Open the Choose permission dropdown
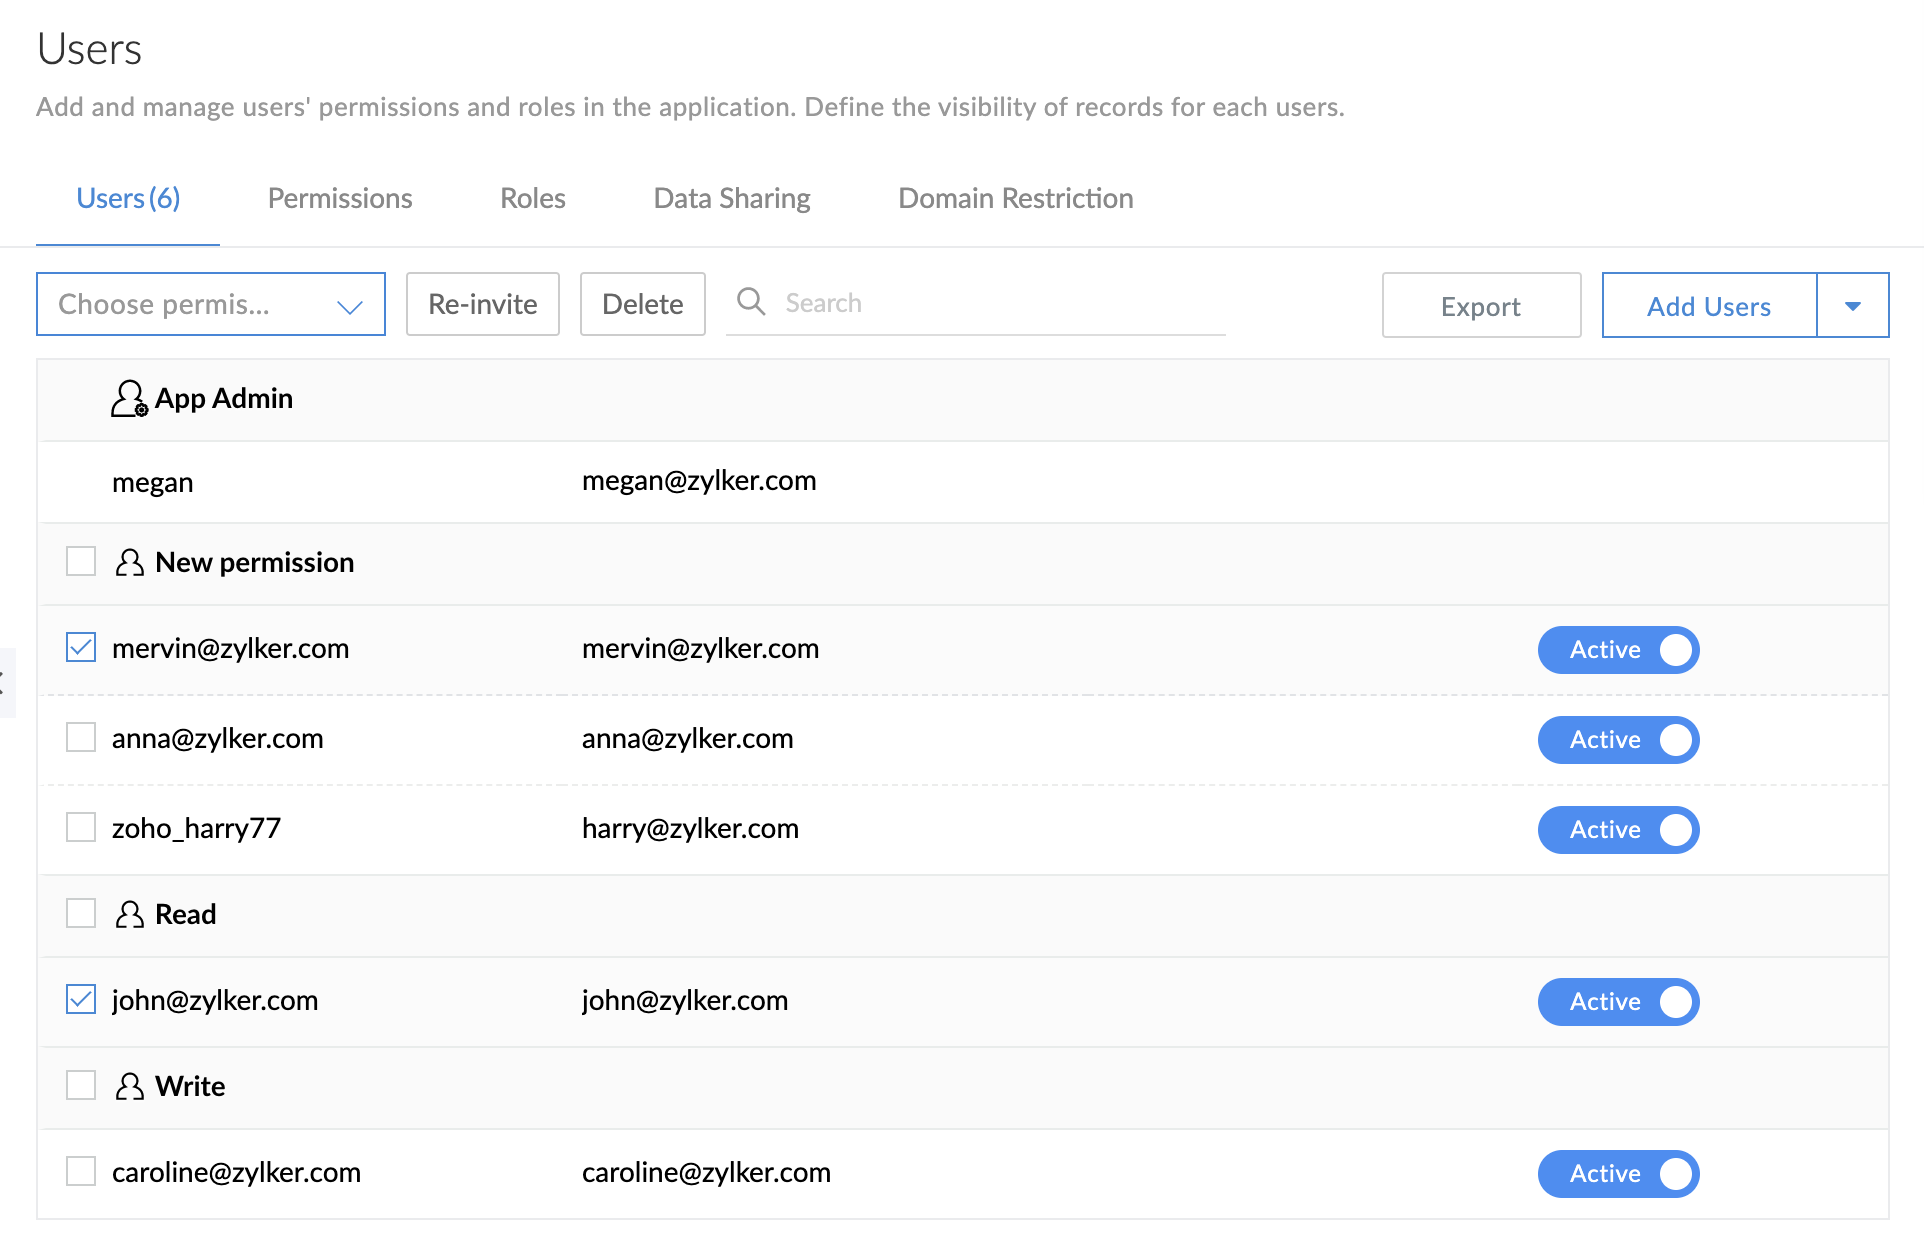This screenshot has width=1924, height=1260. [210, 304]
